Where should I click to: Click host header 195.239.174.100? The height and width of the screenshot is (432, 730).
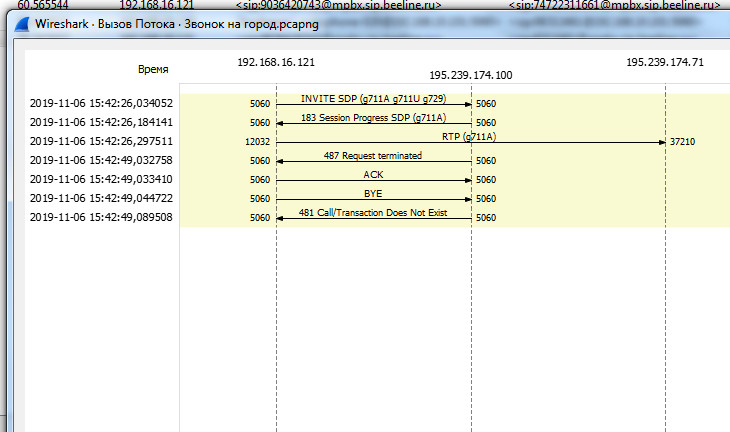coord(471,75)
